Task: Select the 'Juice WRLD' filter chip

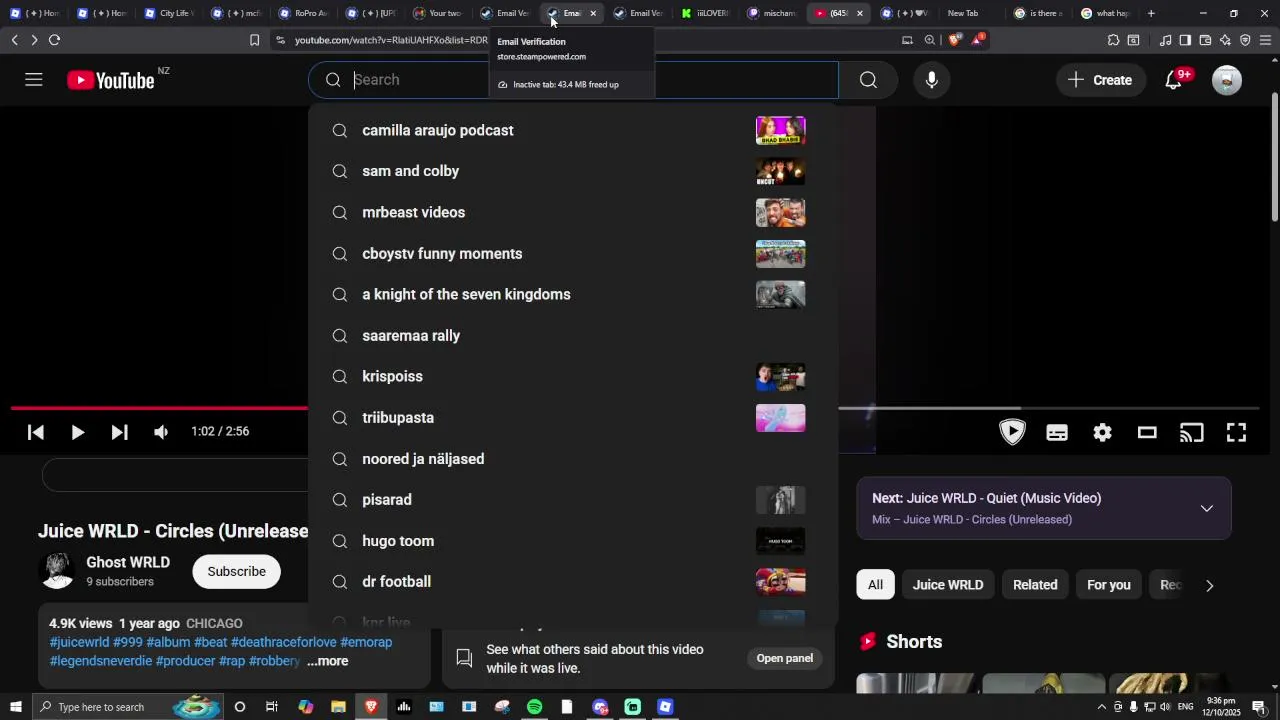Action: coord(948,585)
